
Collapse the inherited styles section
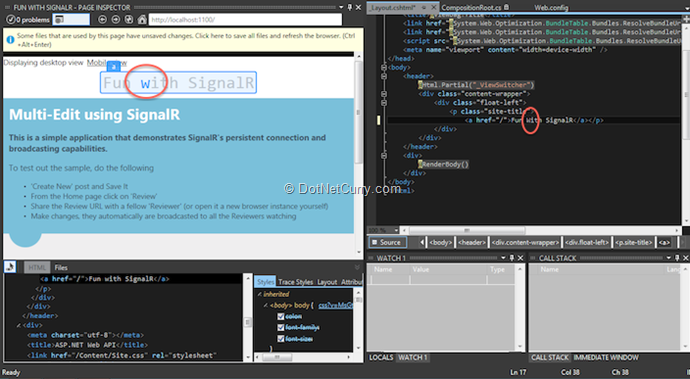pyautogui.click(x=259, y=294)
